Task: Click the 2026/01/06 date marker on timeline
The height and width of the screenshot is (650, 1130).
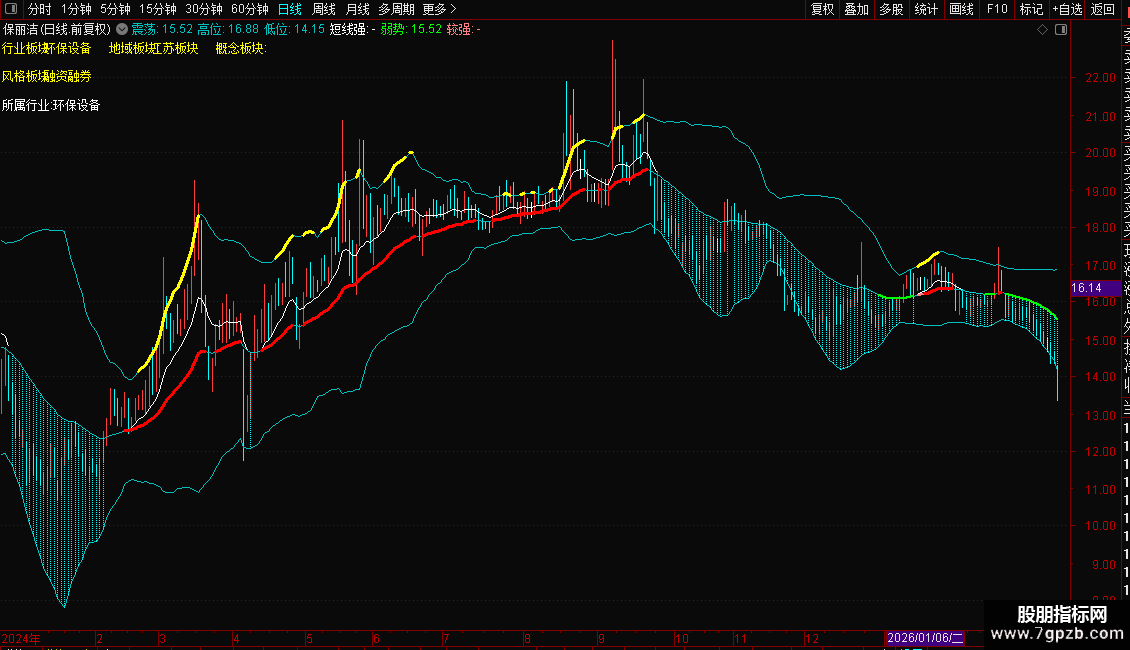Action: tap(924, 637)
